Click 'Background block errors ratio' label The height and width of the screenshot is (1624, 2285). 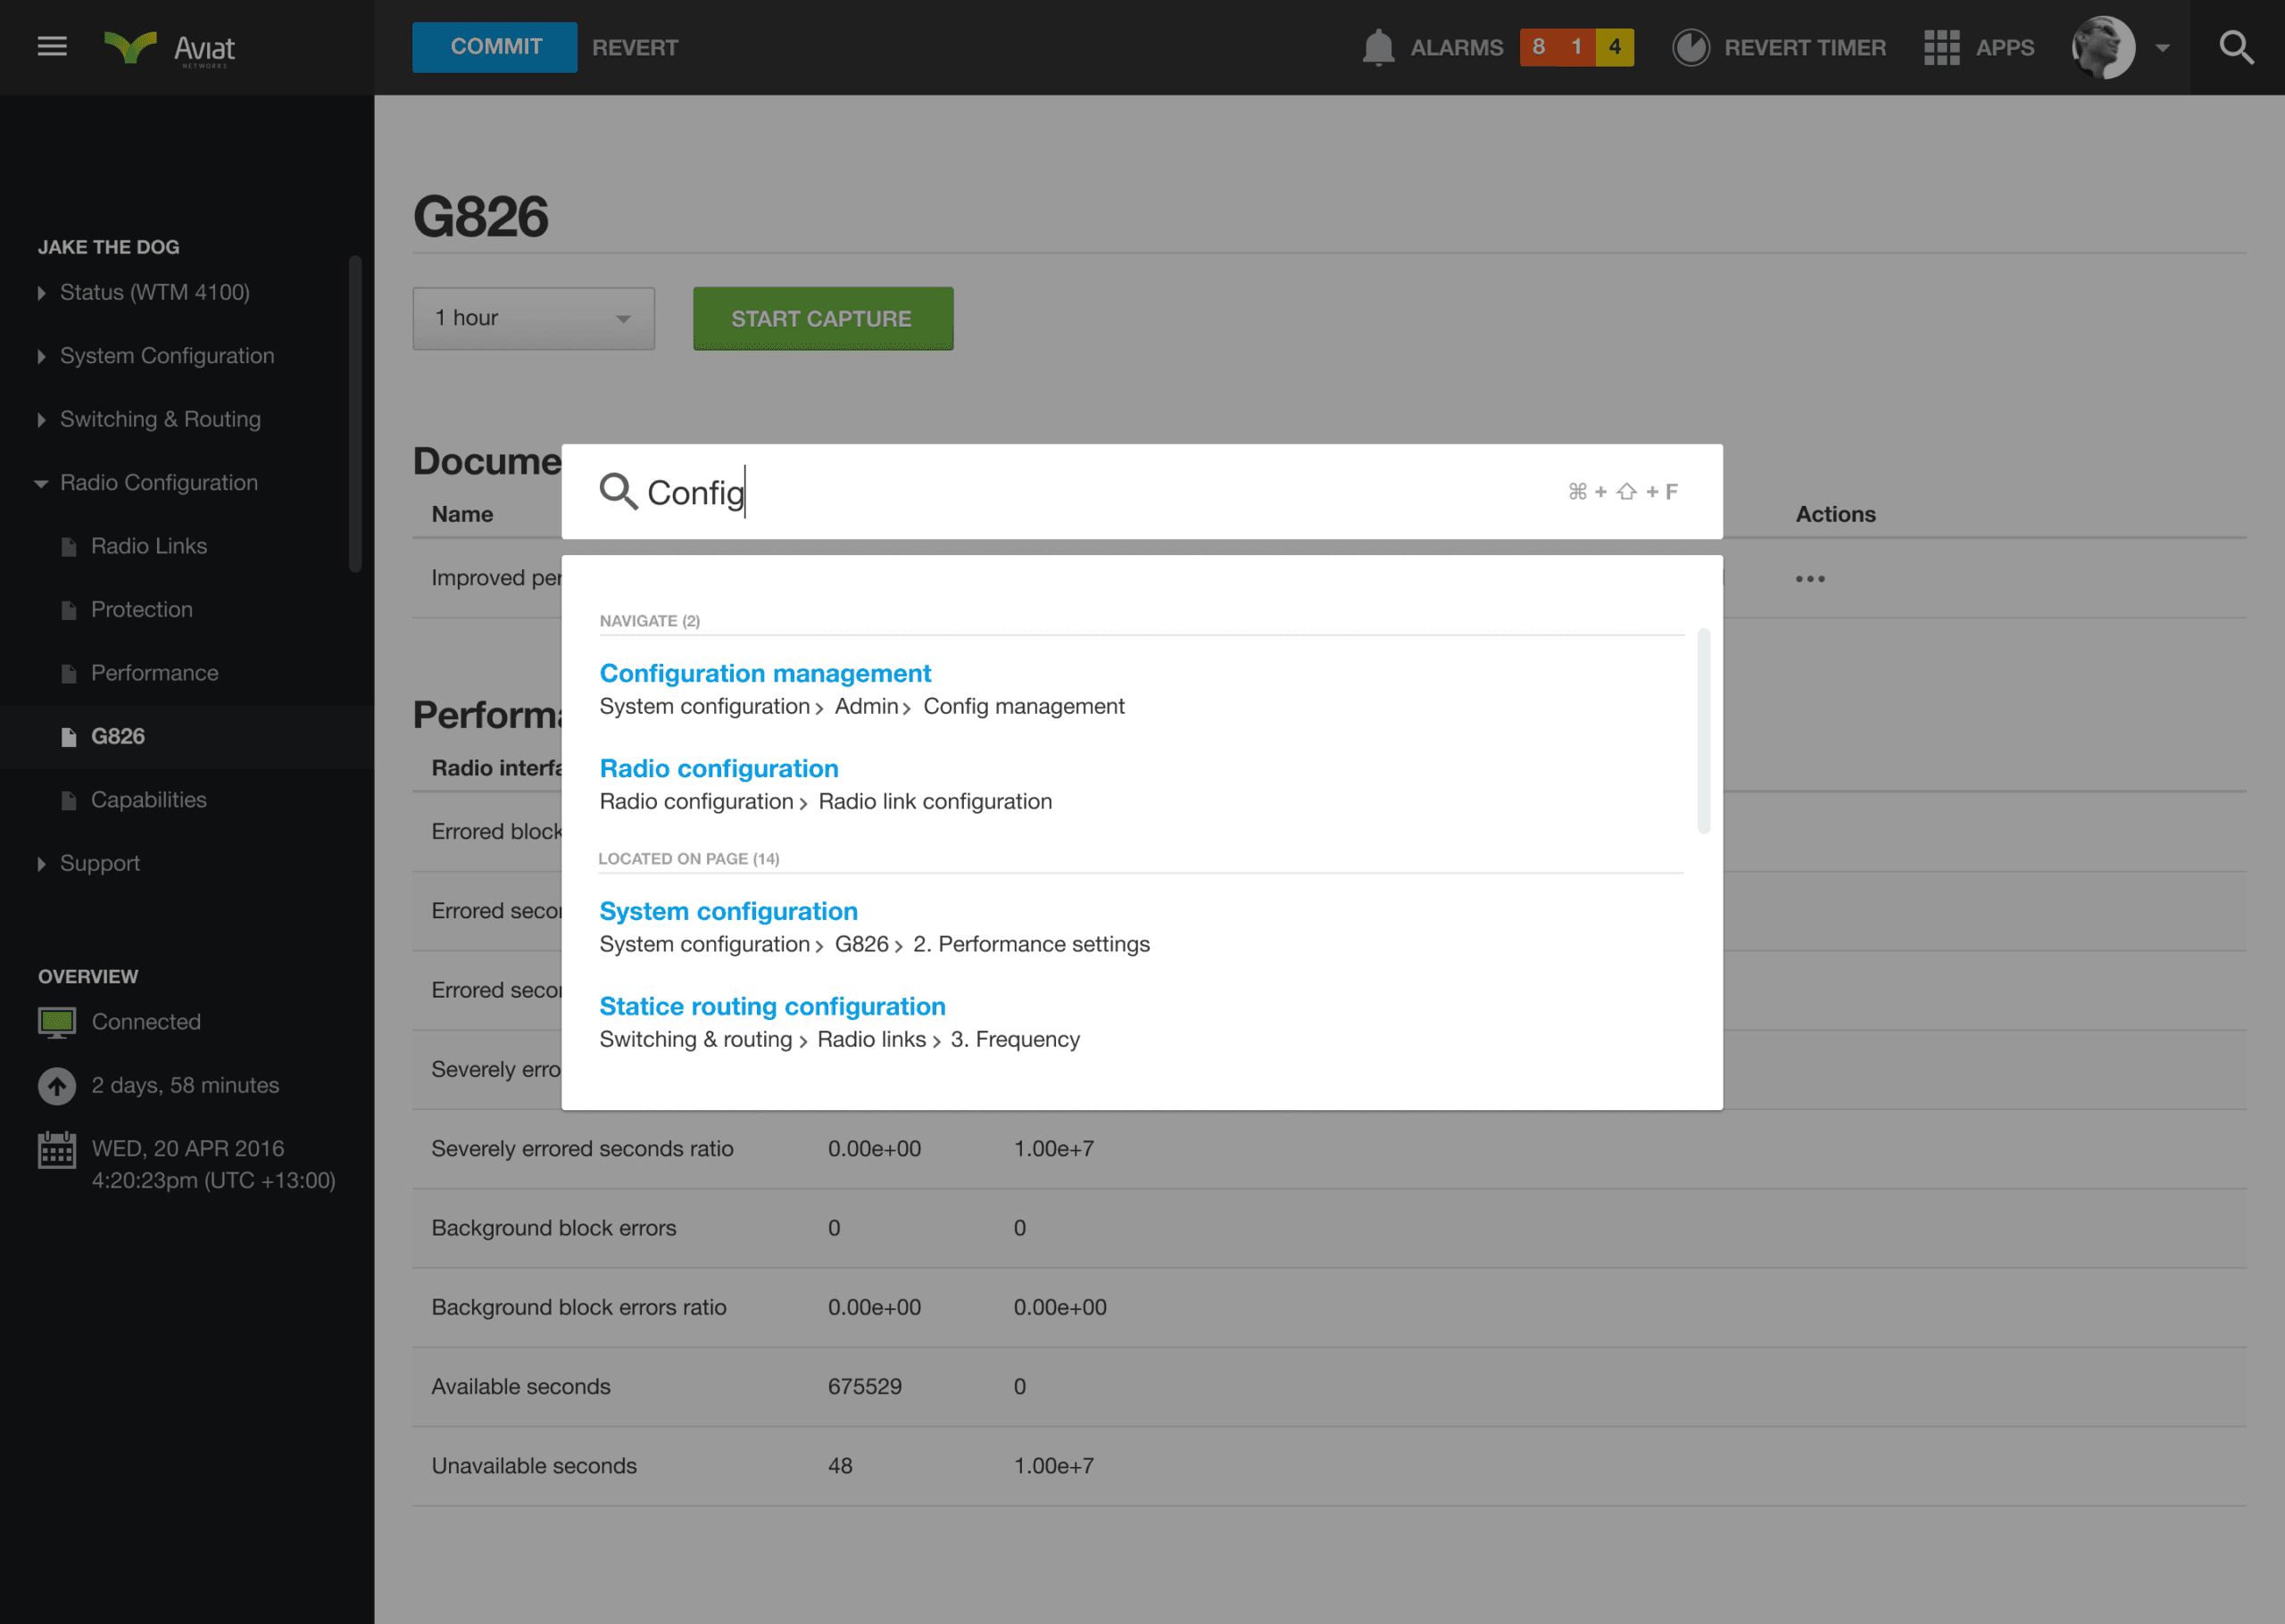click(x=578, y=1307)
